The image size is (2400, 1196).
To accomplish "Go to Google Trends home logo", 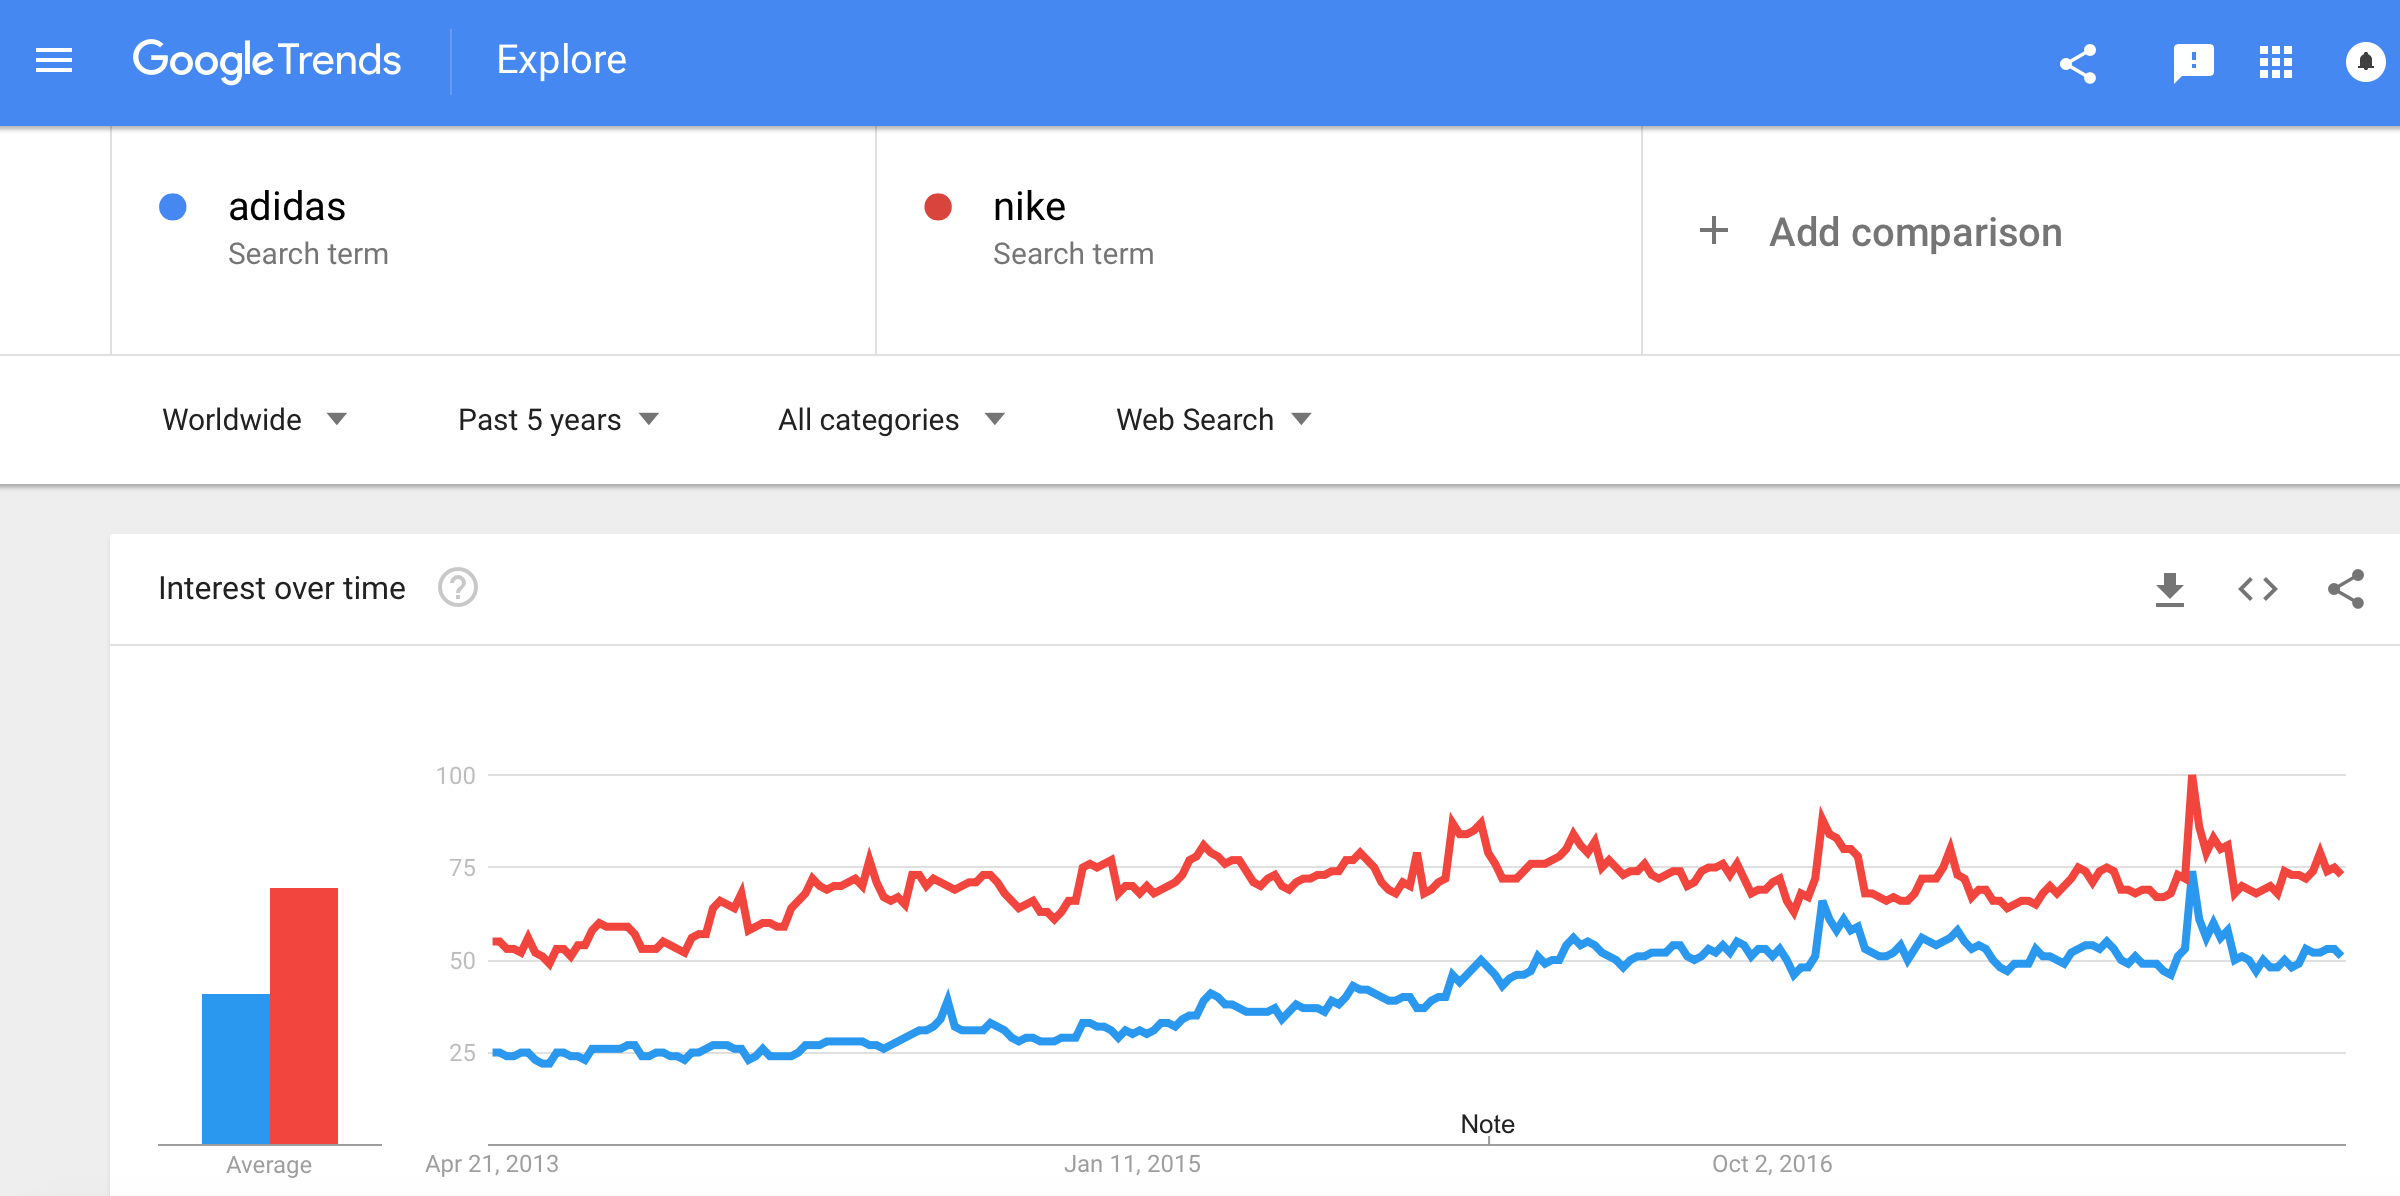I will click(x=266, y=61).
